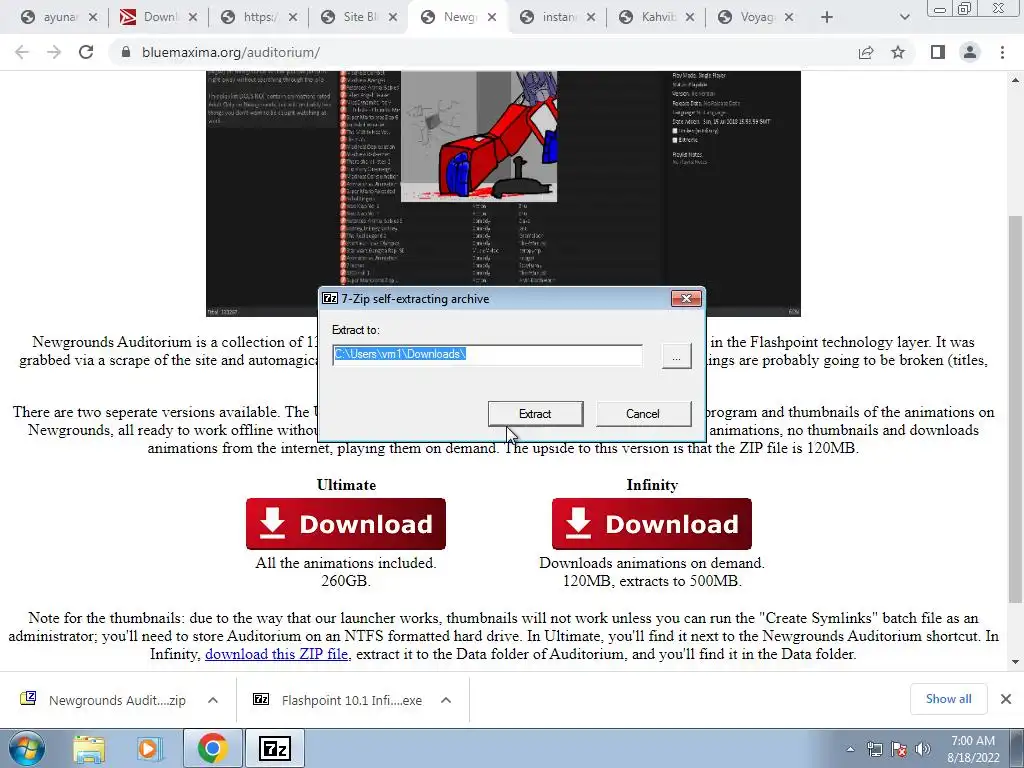Switch to the Kahvib tab
Screen dimensions: 1024x768
point(657,17)
